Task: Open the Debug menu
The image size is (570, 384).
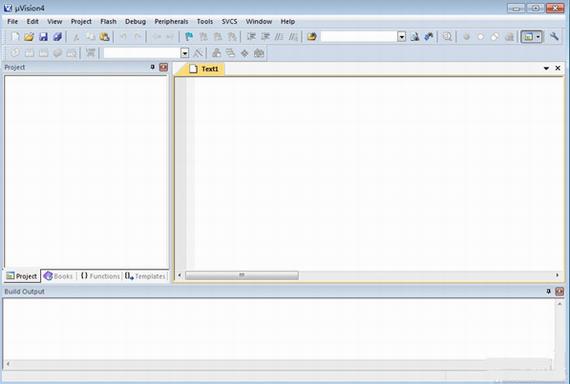Action: click(135, 21)
